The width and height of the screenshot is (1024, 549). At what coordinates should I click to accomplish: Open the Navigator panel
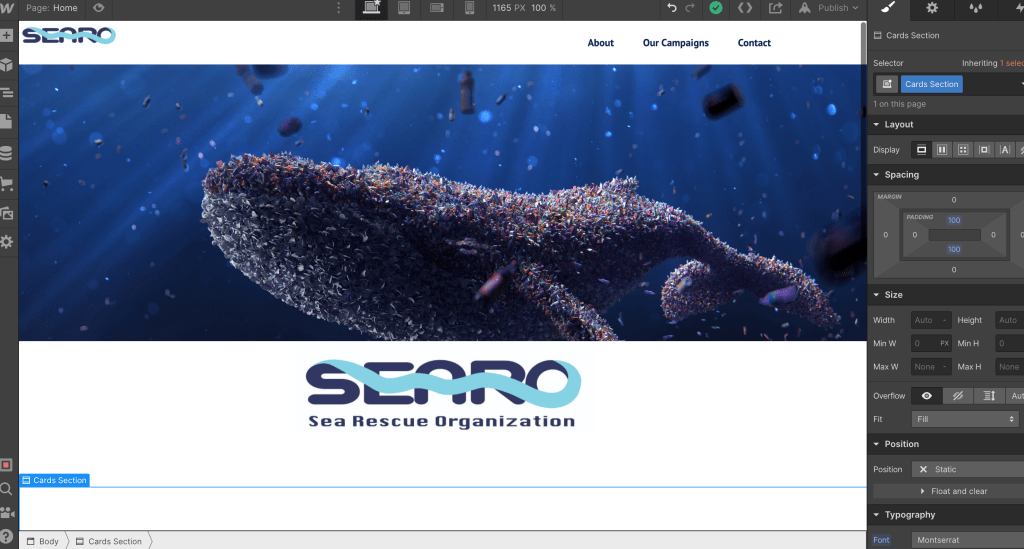(x=7, y=93)
